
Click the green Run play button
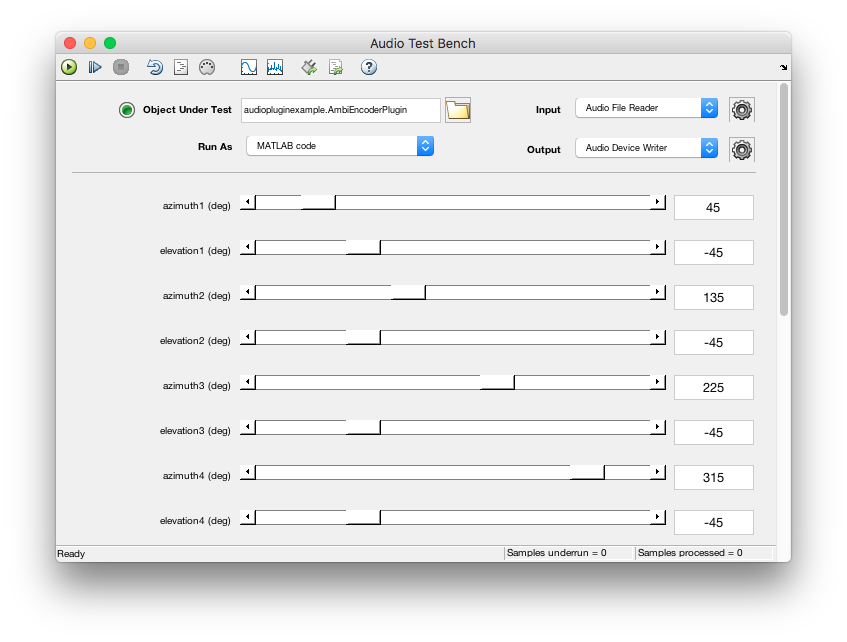[69, 67]
